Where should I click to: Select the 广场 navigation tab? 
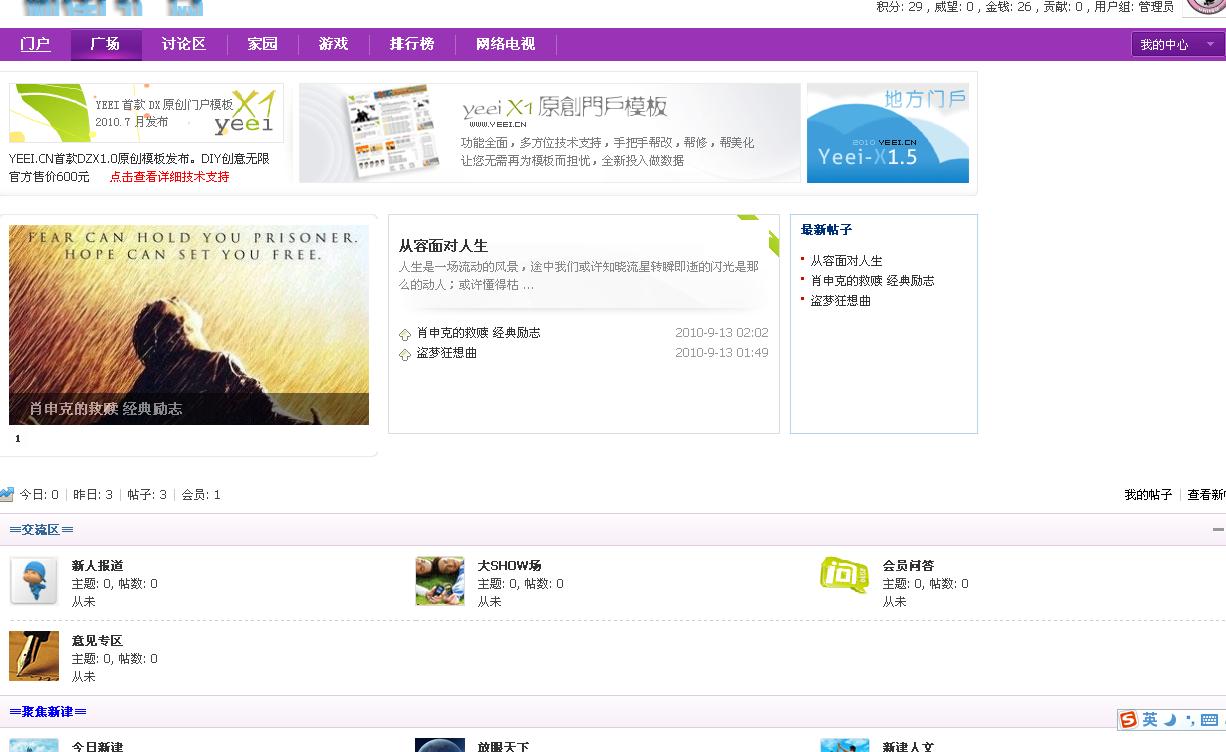tap(105, 44)
